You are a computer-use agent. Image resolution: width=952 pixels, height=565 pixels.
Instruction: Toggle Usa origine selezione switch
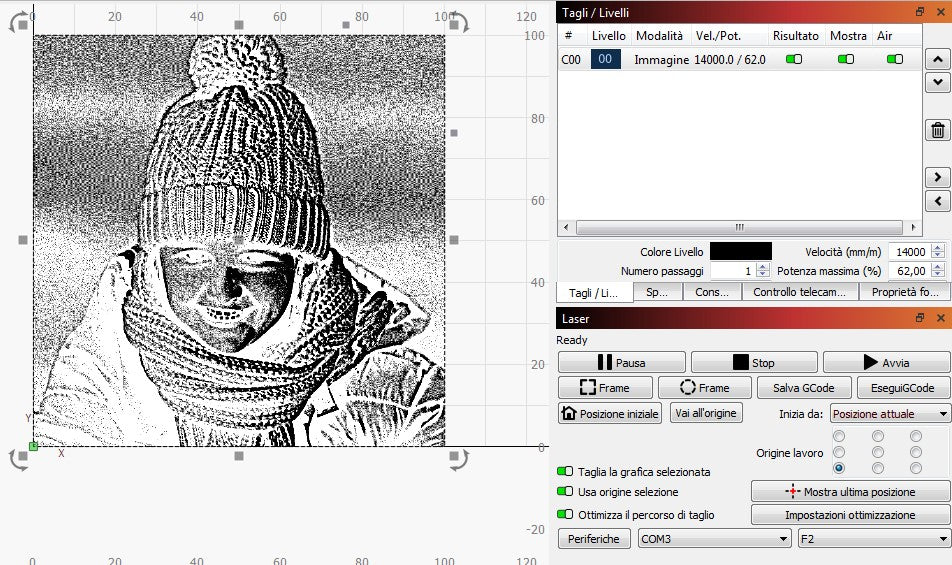566,492
